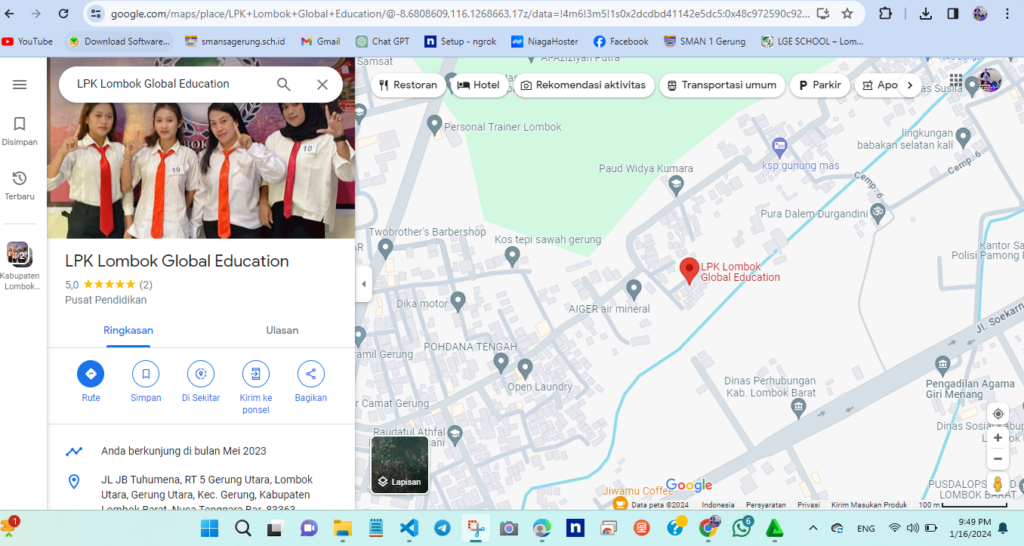Zoom in on the map

[997, 438]
